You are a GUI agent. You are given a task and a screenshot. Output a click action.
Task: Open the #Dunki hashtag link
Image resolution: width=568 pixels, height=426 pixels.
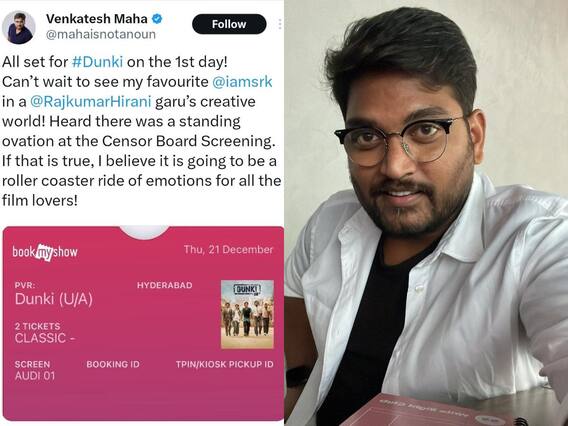coord(97,62)
